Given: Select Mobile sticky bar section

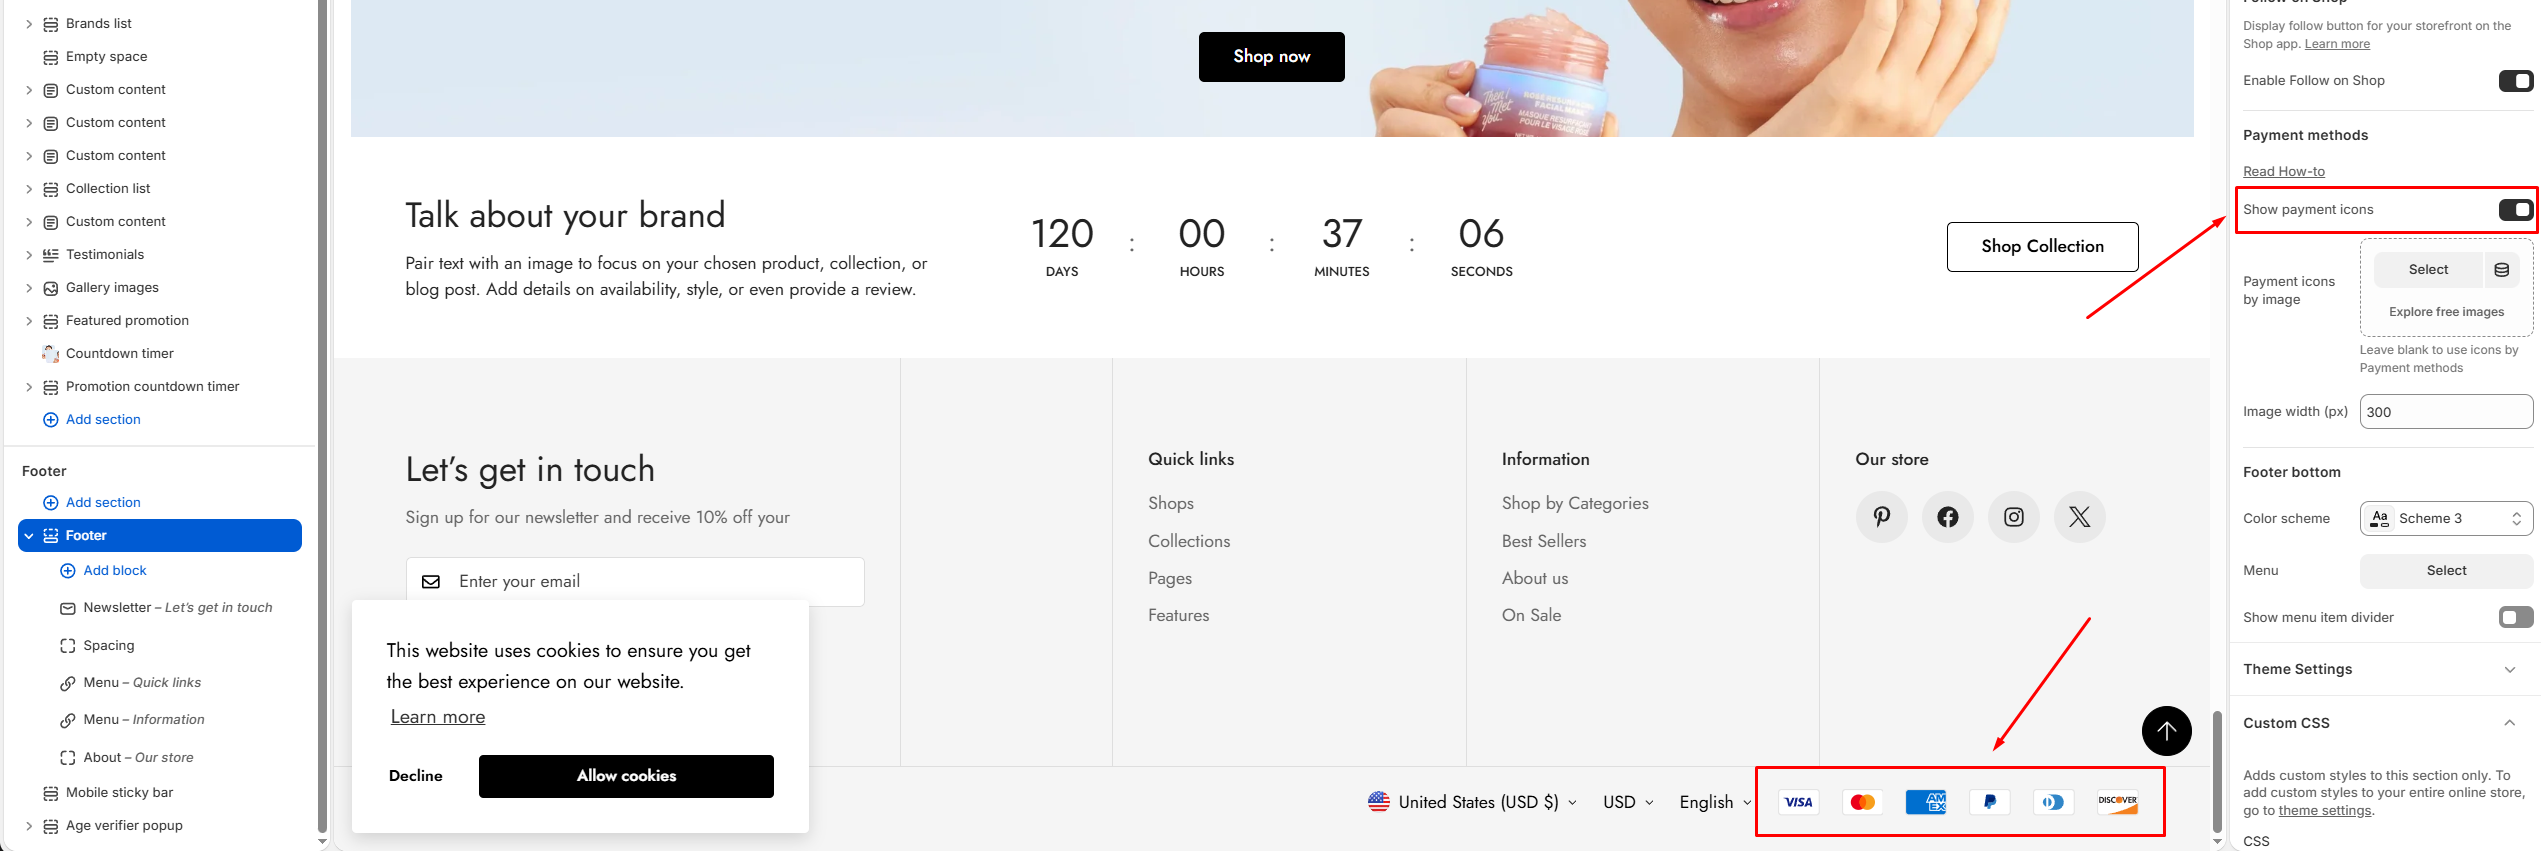Looking at the screenshot, I should pyautogui.click(x=120, y=793).
